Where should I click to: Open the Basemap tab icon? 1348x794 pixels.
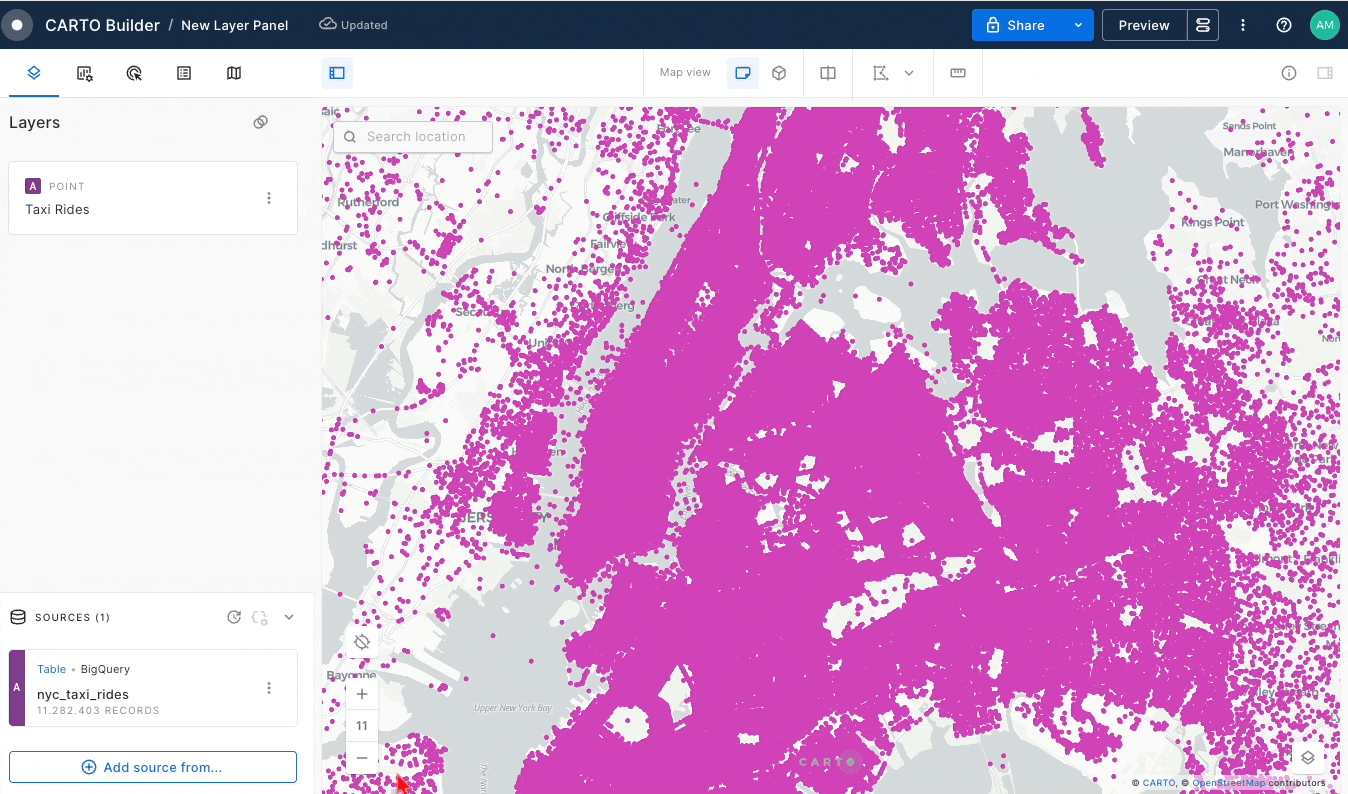click(x=234, y=73)
